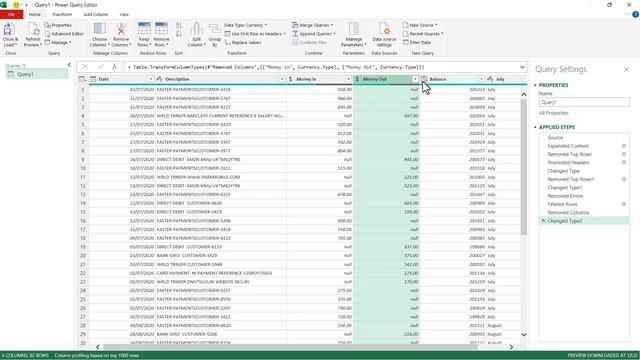640x360 pixels.
Task: Click inside the query Name field
Action: point(584,102)
